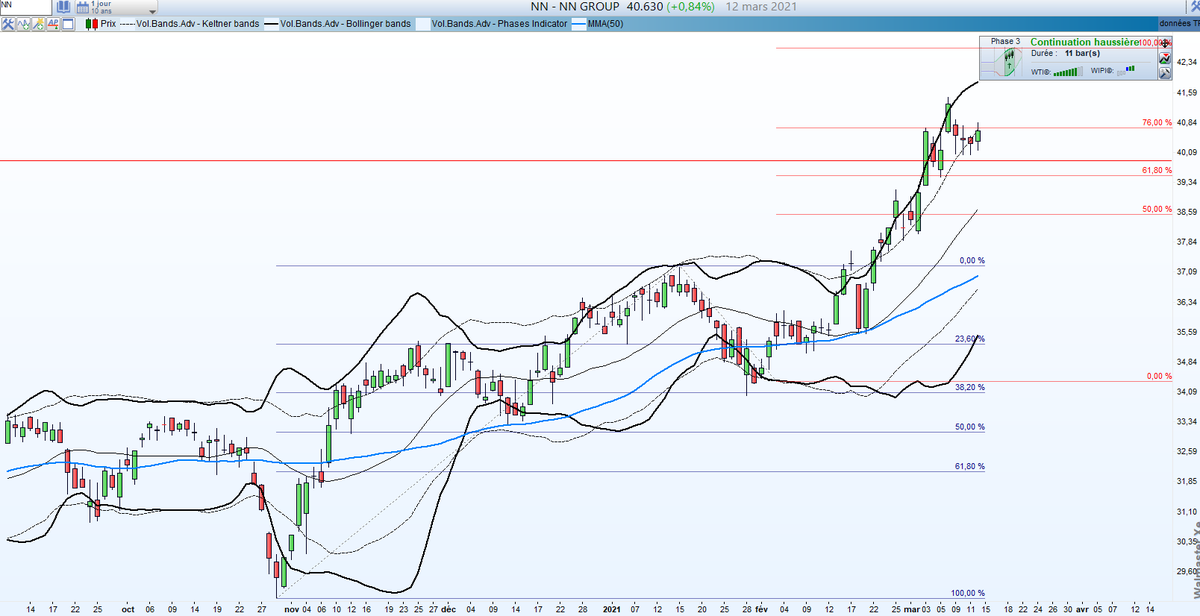1200x616 pixels.
Task: Click the WIPI bar gauge
Action: [x=1125, y=70]
